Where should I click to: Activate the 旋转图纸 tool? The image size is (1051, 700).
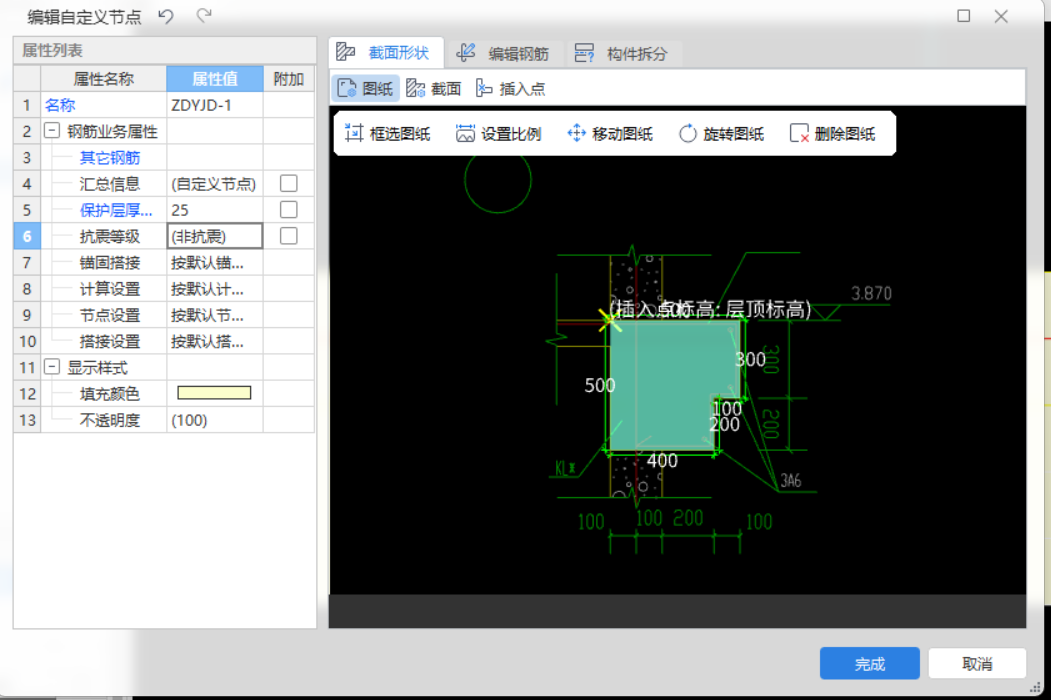pyautogui.click(x=721, y=133)
